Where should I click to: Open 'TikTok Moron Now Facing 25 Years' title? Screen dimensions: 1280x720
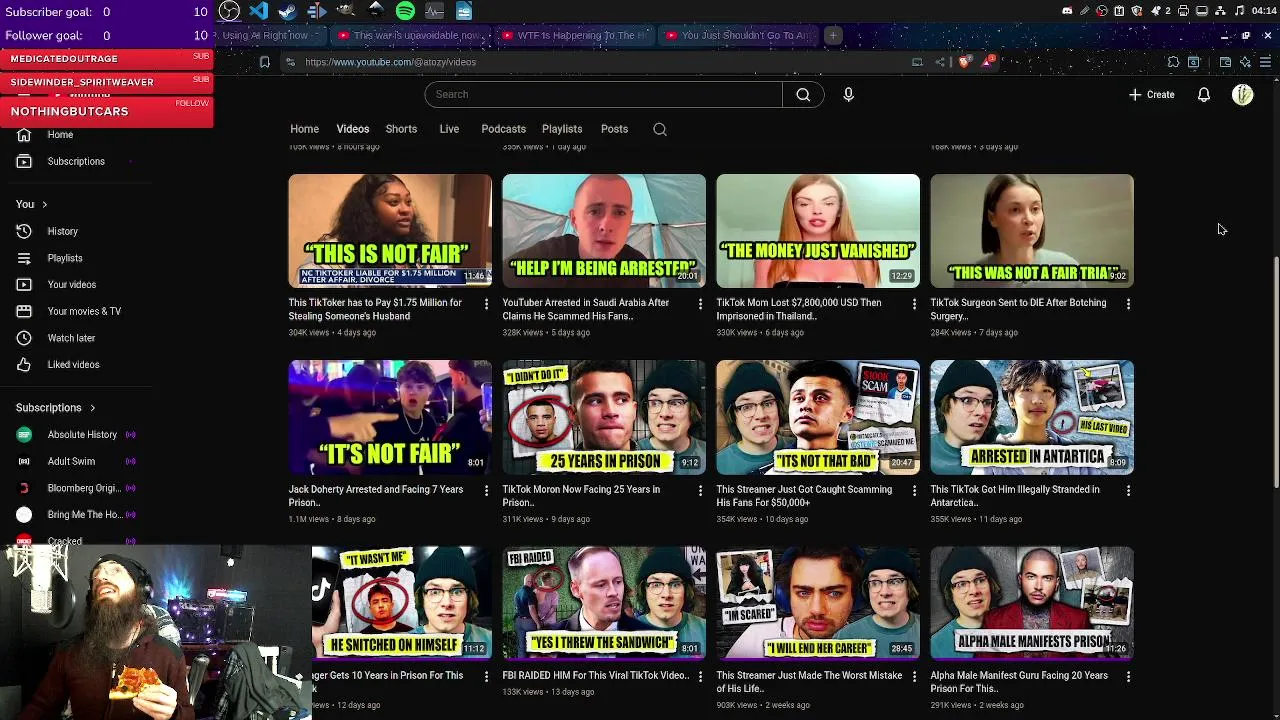point(581,496)
